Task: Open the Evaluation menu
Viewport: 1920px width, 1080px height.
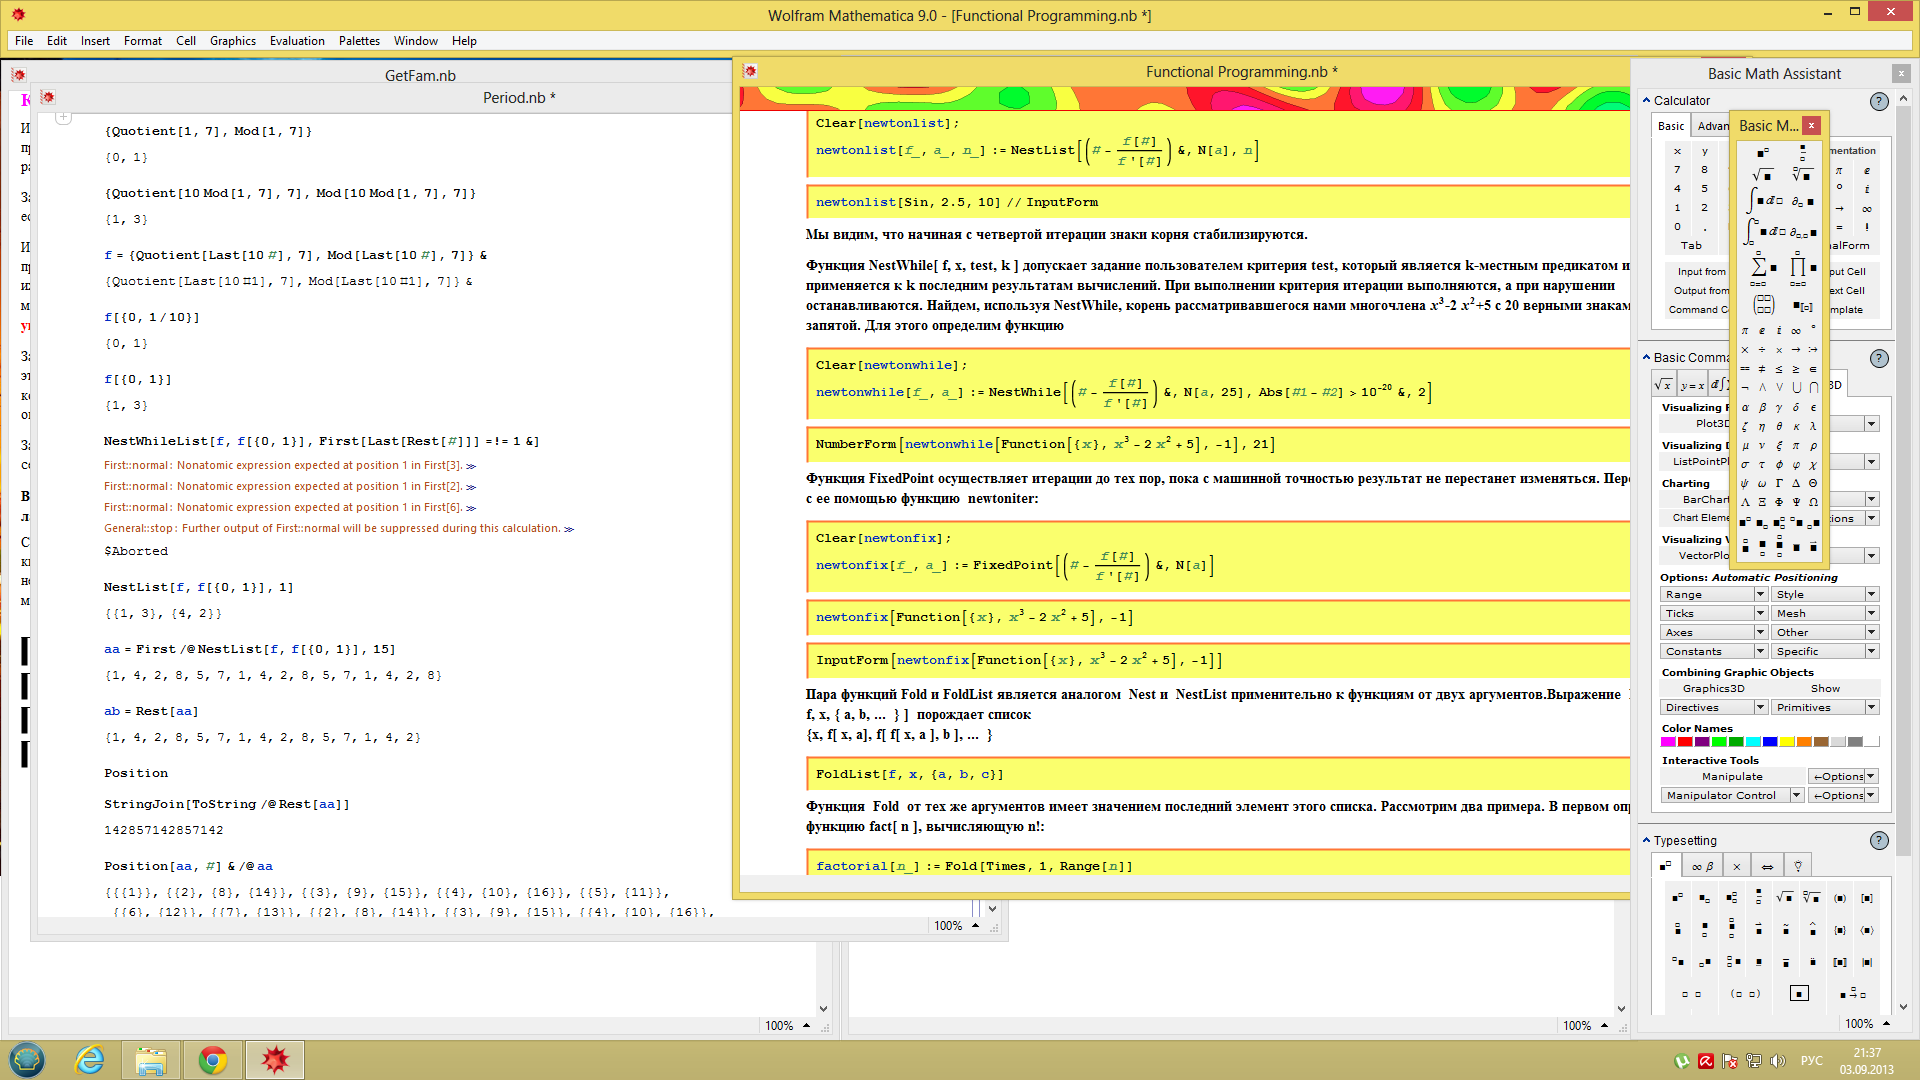Action: pyautogui.click(x=297, y=41)
